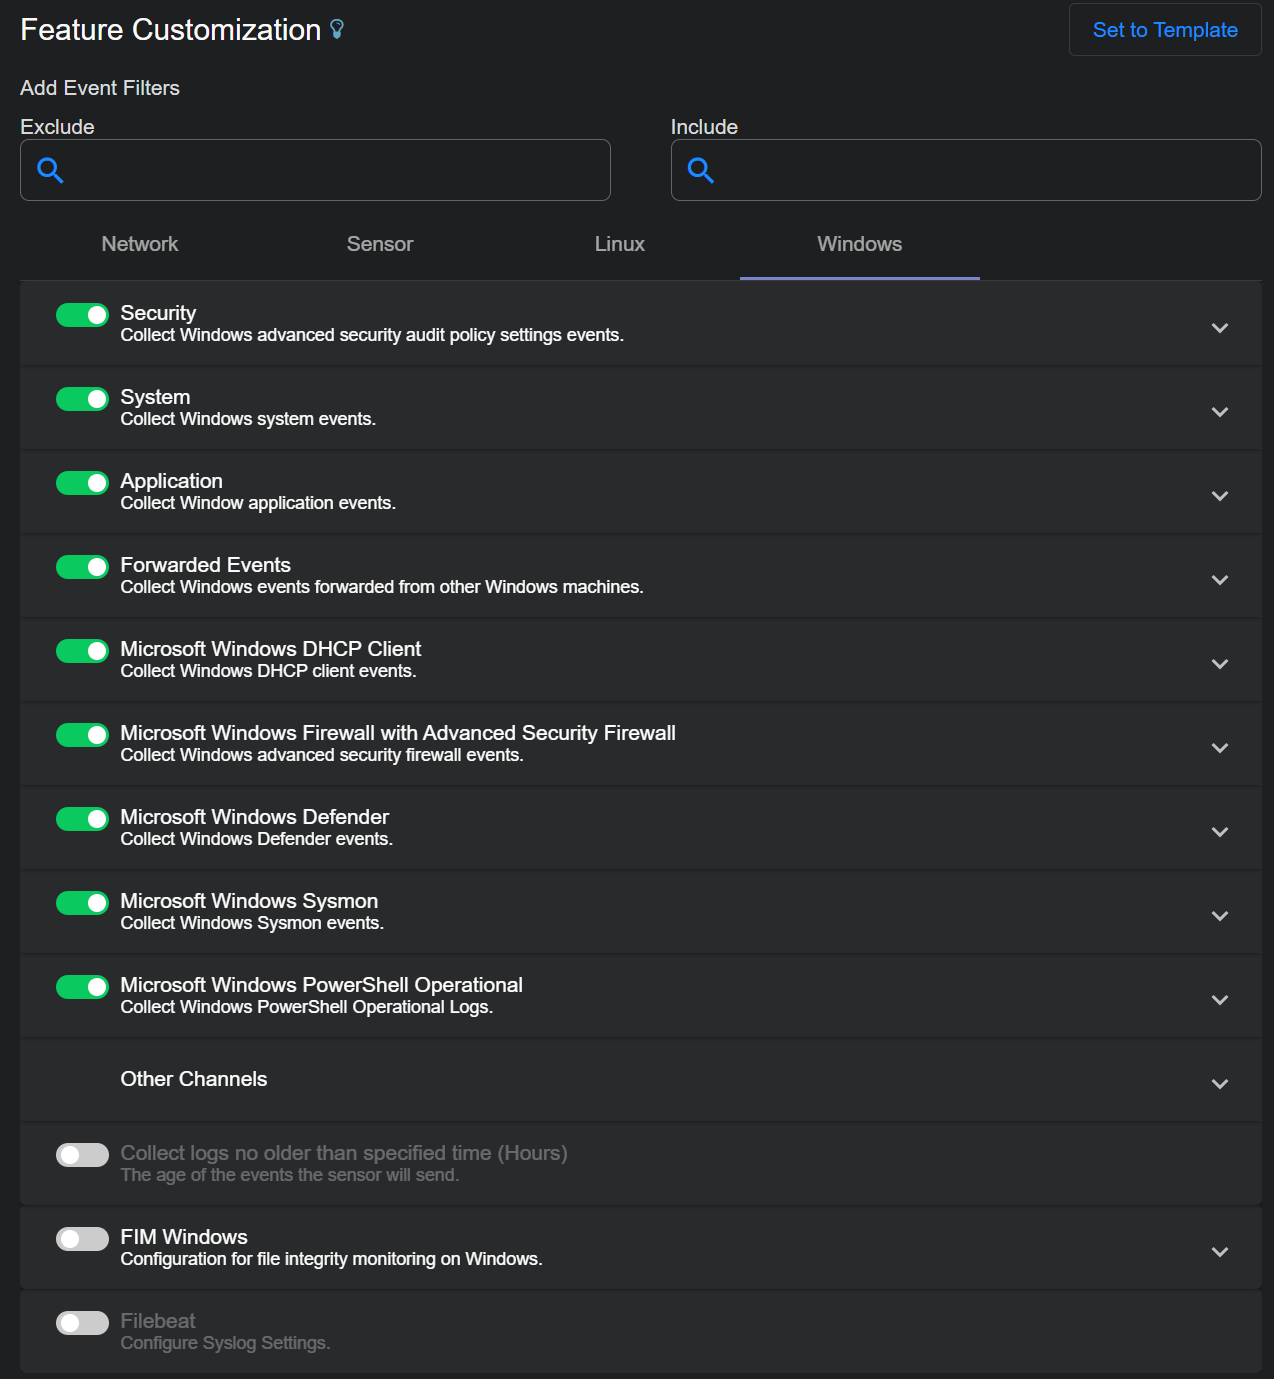The height and width of the screenshot is (1379, 1274).
Task: Turn off Microsoft Windows Sysmon collection
Action: [82, 903]
